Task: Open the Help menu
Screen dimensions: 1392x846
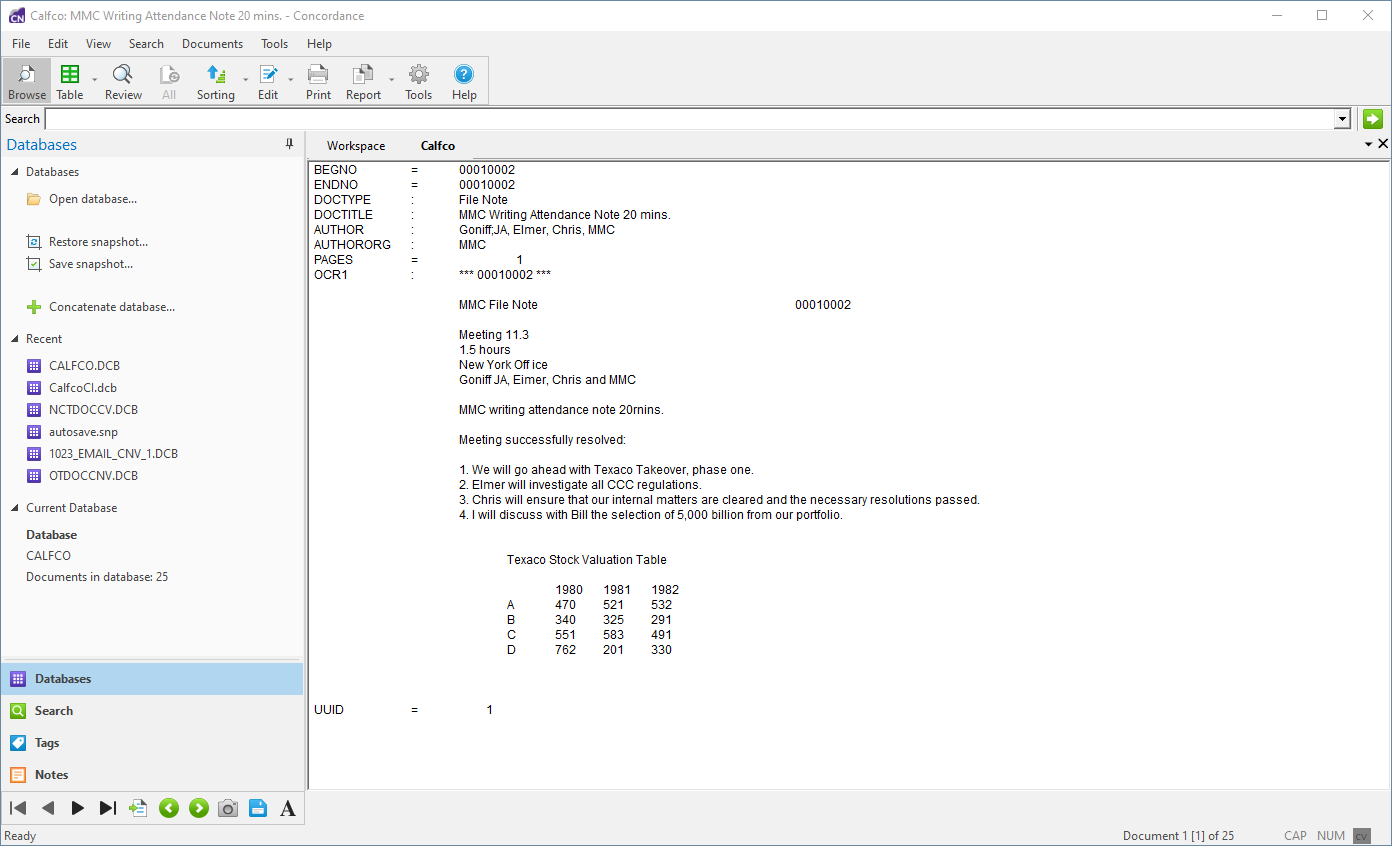Action: click(x=319, y=44)
